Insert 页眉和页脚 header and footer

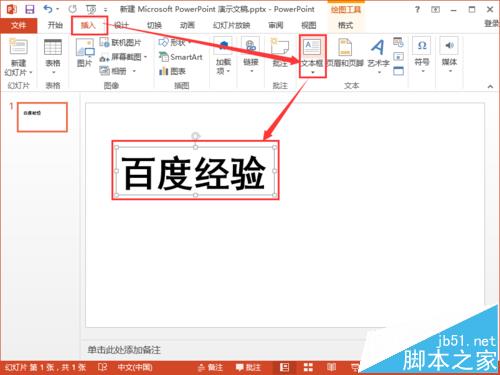[345, 53]
